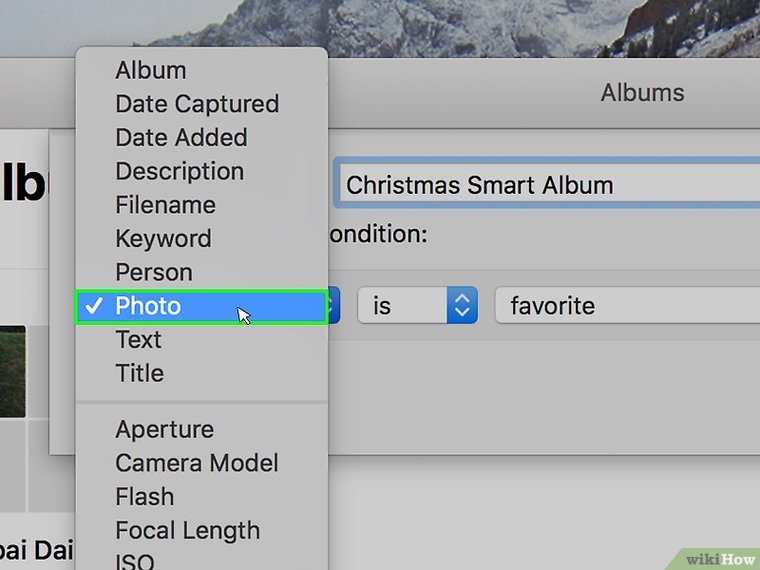Select Focal Length option
Image resolution: width=760 pixels, height=570 pixels.
187,531
